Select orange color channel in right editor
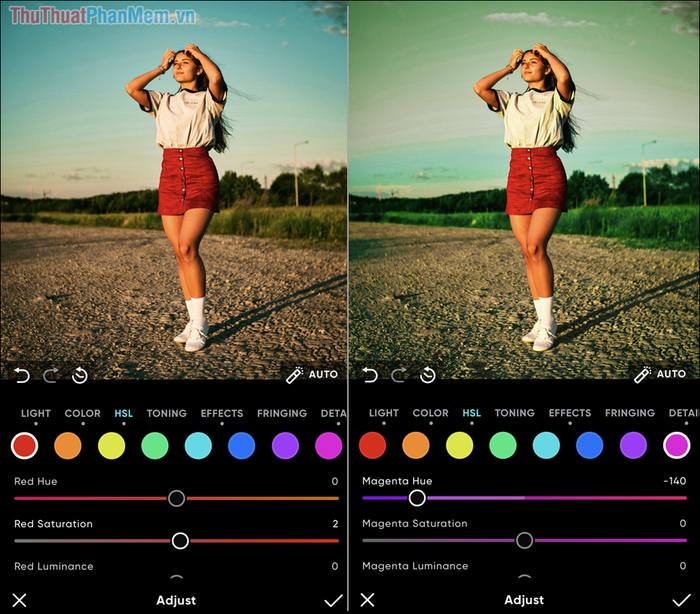The width and height of the screenshot is (700, 614). (416, 445)
